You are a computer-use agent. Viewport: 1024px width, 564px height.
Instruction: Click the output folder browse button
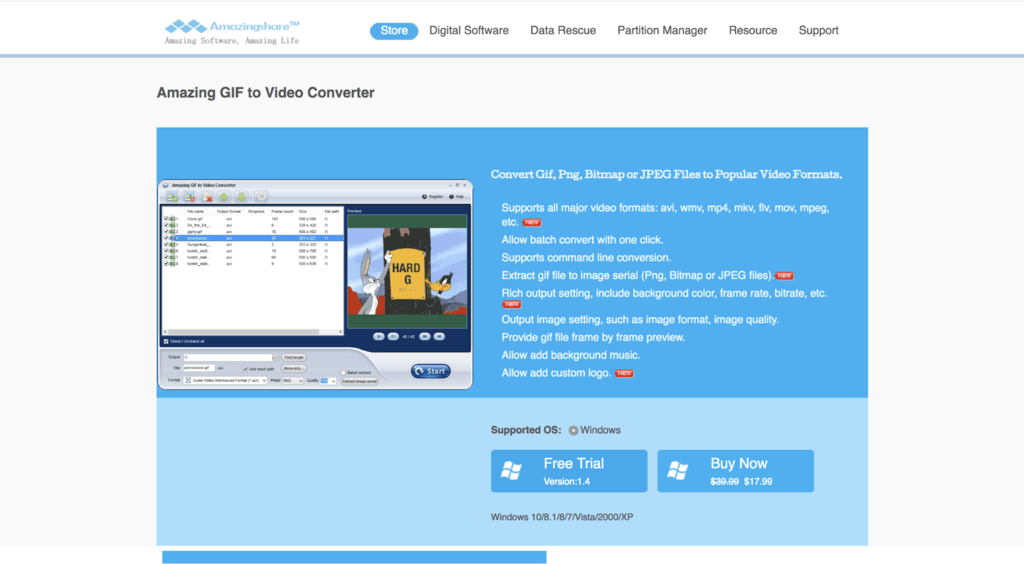(x=276, y=358)
